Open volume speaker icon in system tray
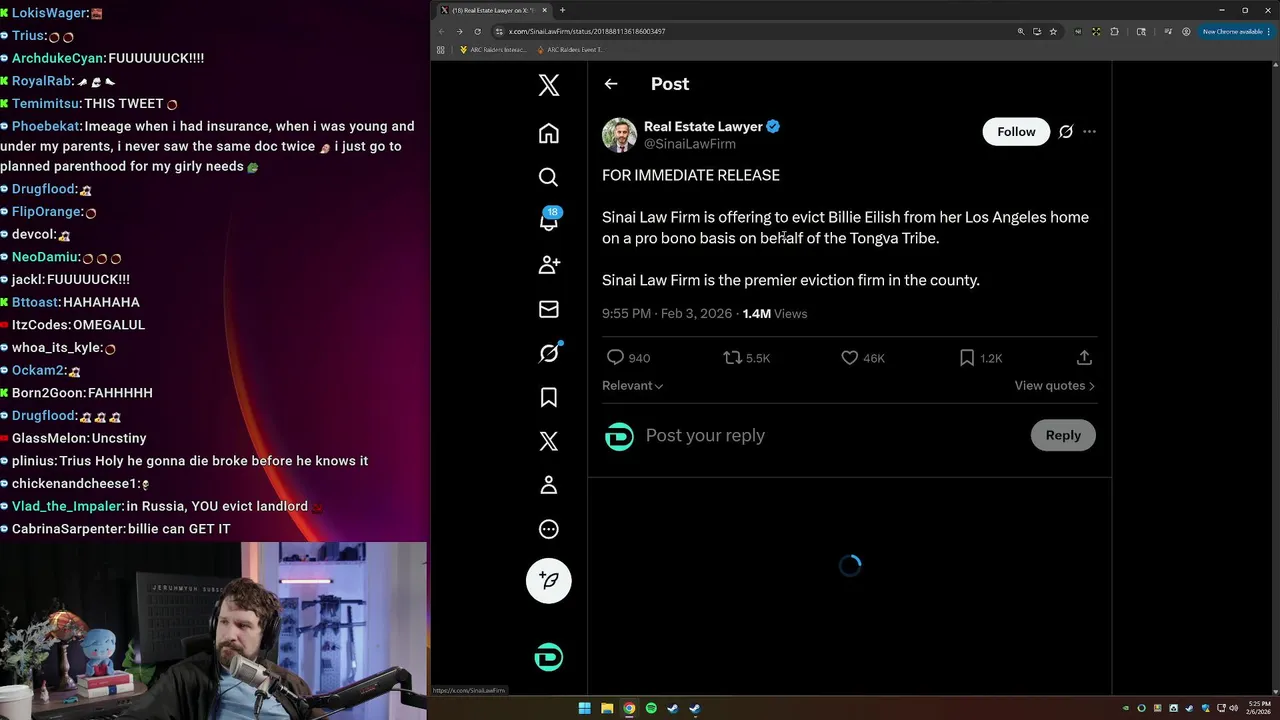This screenshot has height=720, width=1280. pos(1235,709)
